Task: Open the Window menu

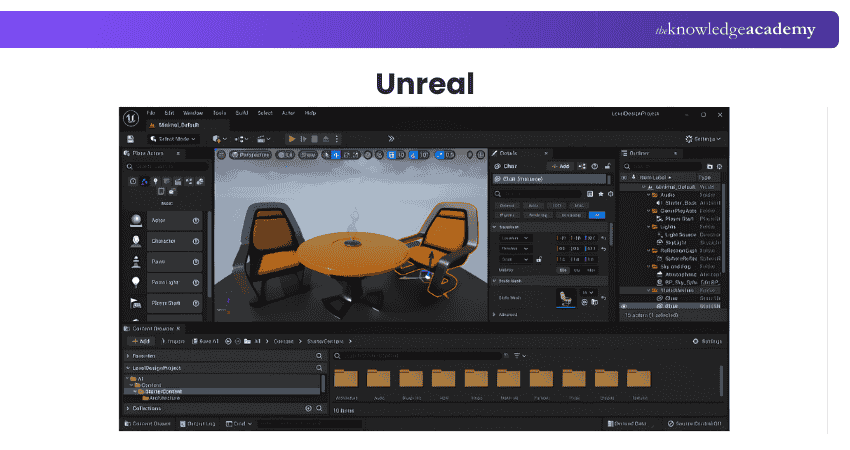Action: 192,113
